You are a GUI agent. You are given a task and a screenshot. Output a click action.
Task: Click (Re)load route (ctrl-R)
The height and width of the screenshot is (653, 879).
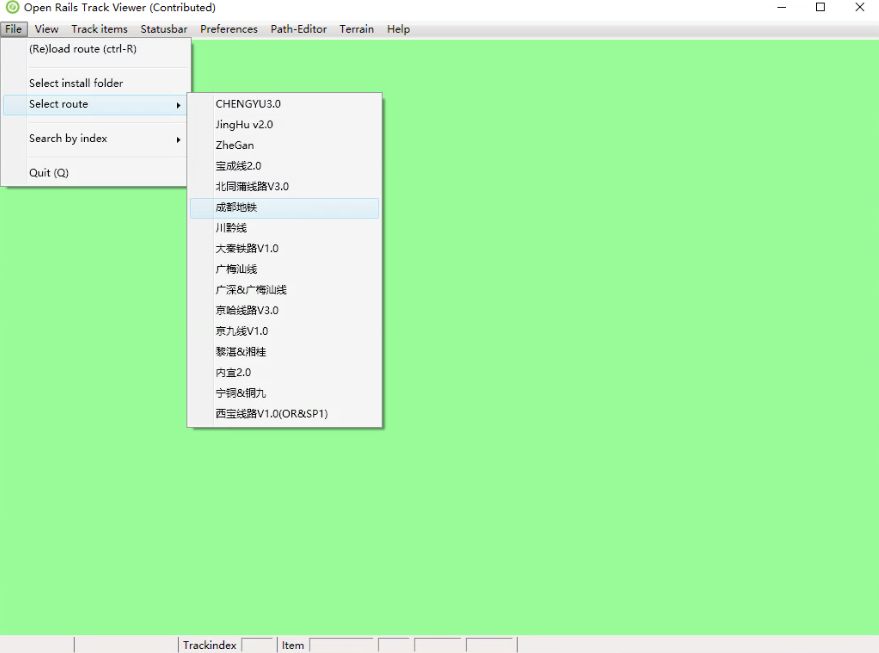coord(83,49)
